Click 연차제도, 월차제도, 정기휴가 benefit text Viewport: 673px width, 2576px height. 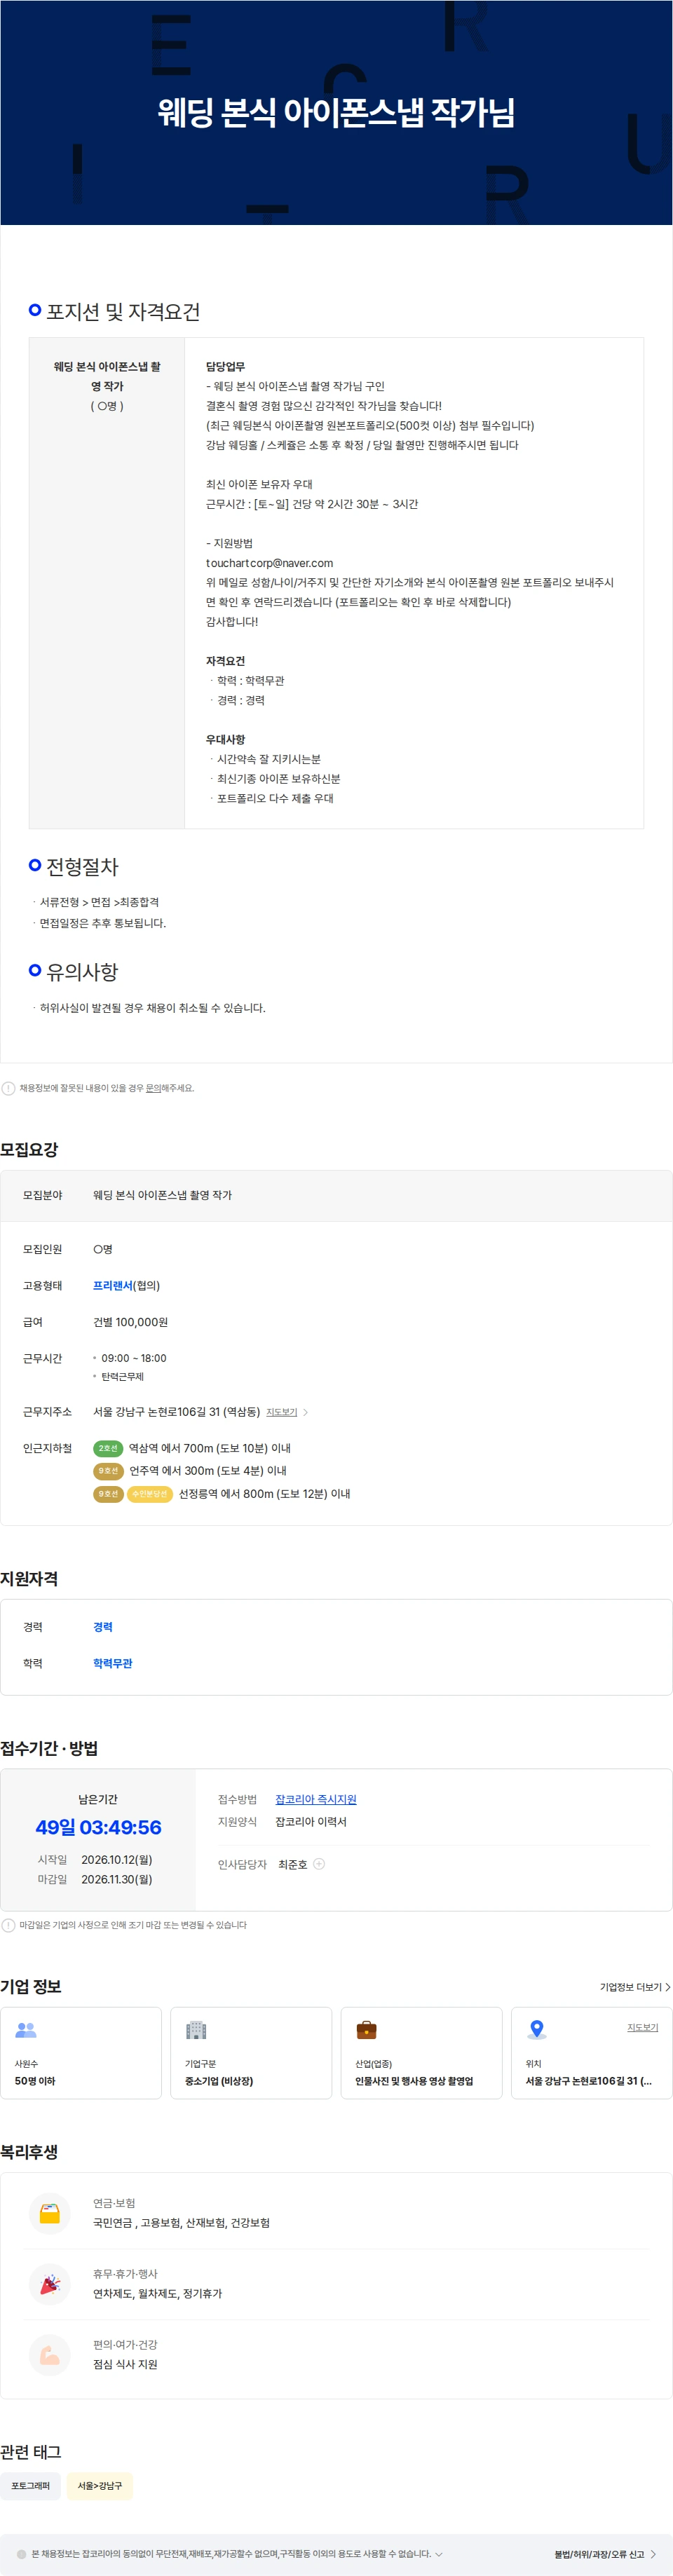pos(158,2293)
